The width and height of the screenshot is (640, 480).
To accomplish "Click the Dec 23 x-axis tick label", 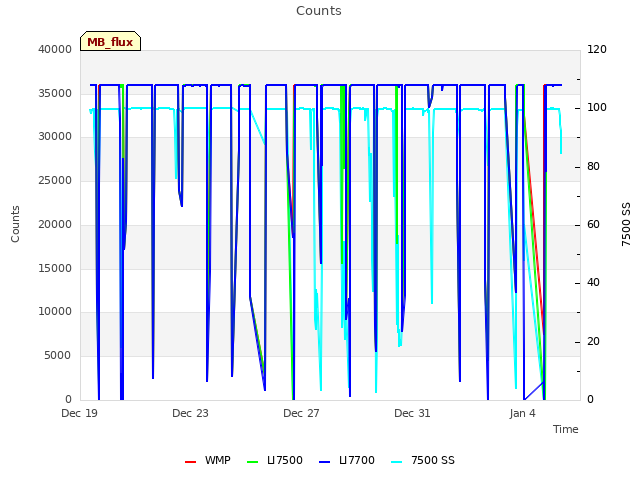I will pos(190,413).
